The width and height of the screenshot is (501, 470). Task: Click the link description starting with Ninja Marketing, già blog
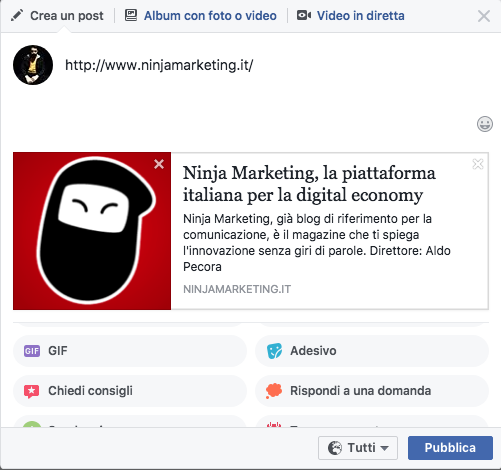[x=317, y=243]
